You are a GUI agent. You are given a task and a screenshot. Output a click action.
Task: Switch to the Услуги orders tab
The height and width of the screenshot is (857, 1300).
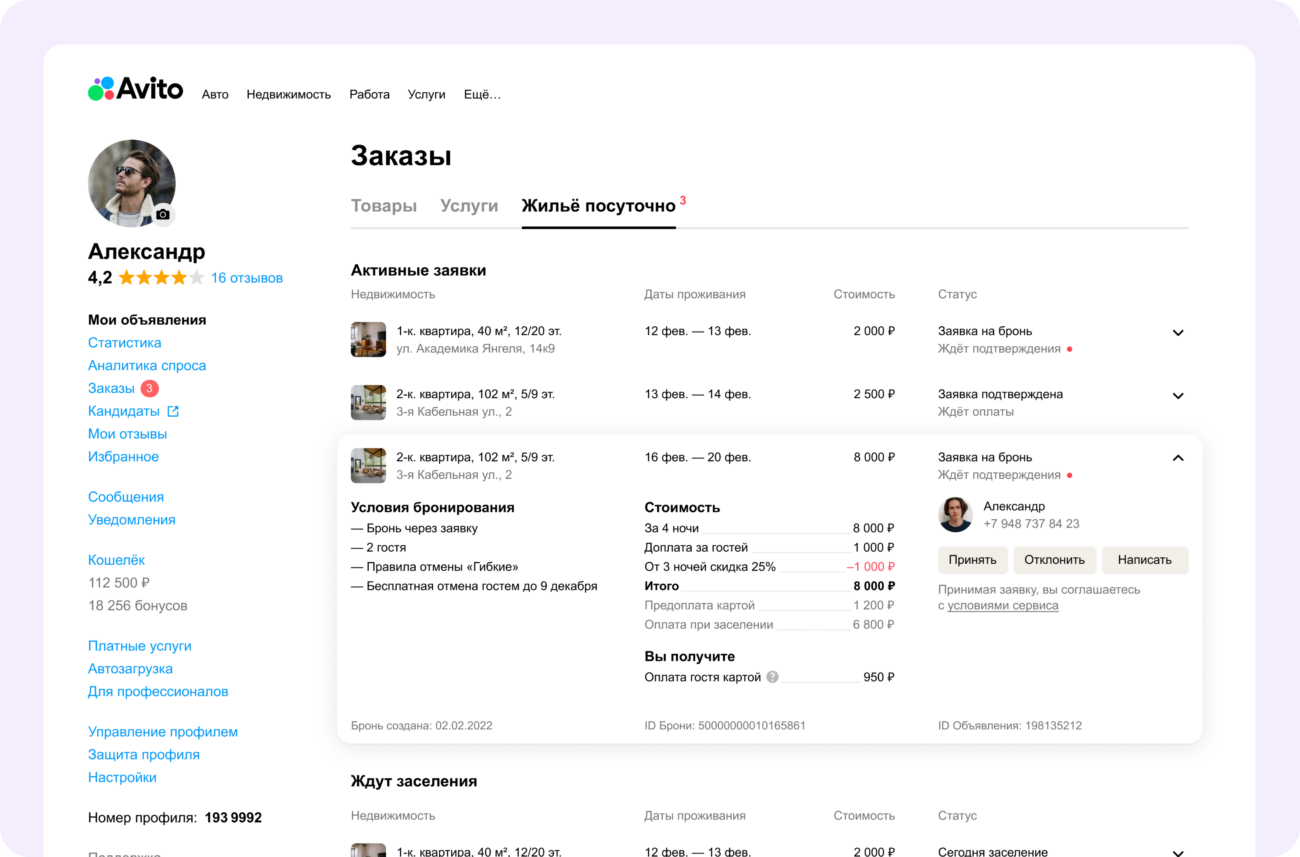tap(469, 205)
